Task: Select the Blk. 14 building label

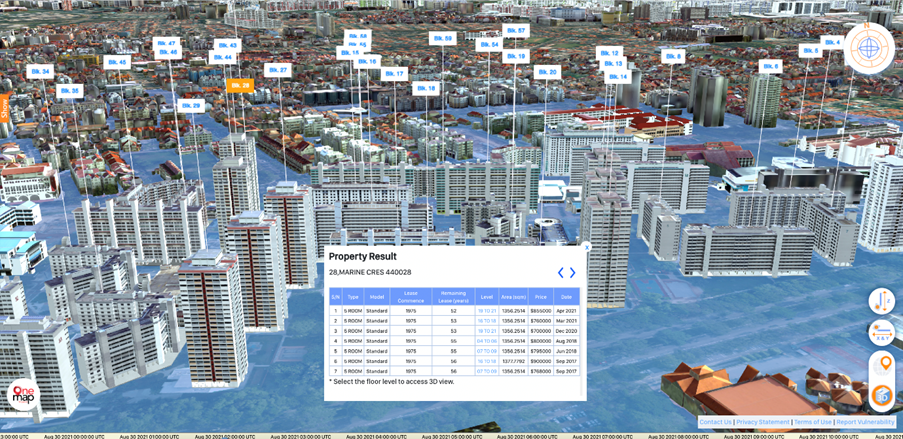Action: 618,77
